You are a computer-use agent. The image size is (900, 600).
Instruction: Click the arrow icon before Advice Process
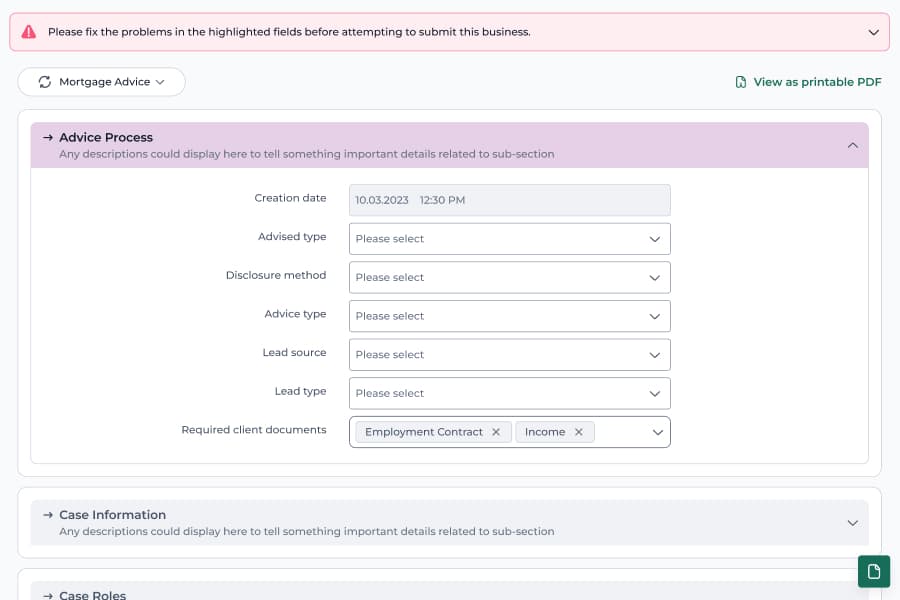pos(48,138)
